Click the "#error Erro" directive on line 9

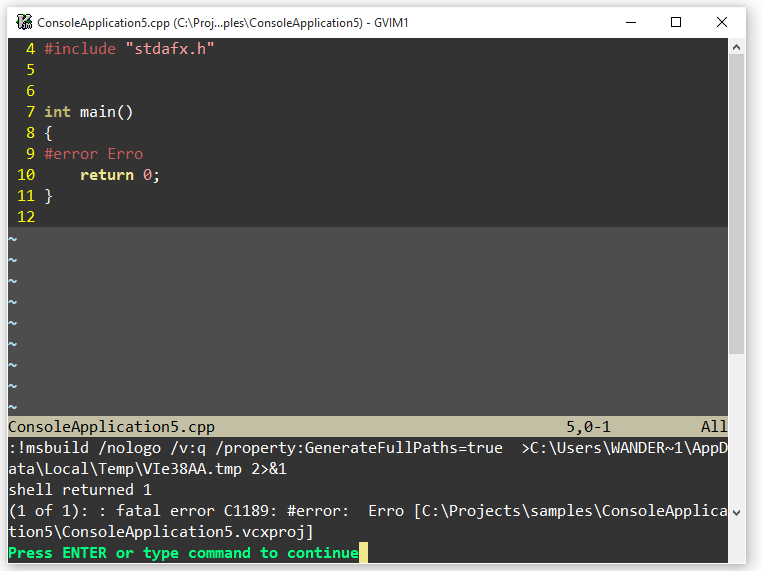(x=93, y=154)
